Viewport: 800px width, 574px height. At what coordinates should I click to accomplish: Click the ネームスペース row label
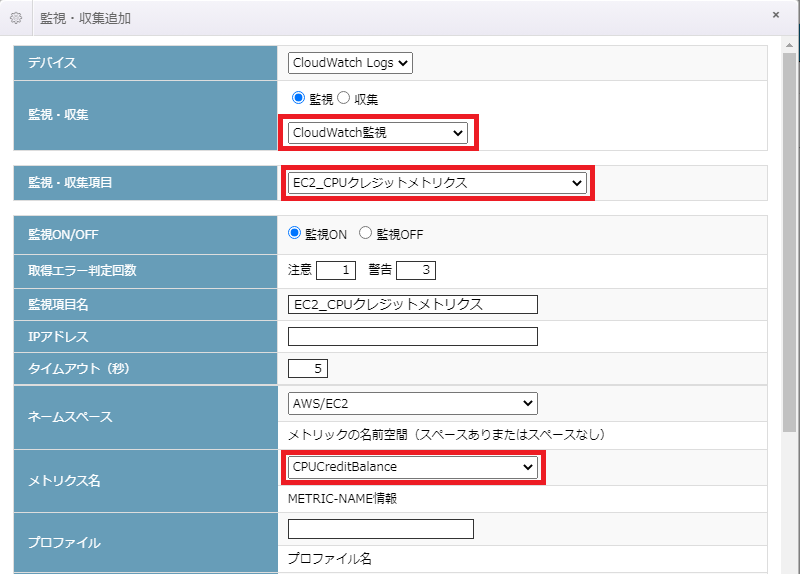point(70,417)
